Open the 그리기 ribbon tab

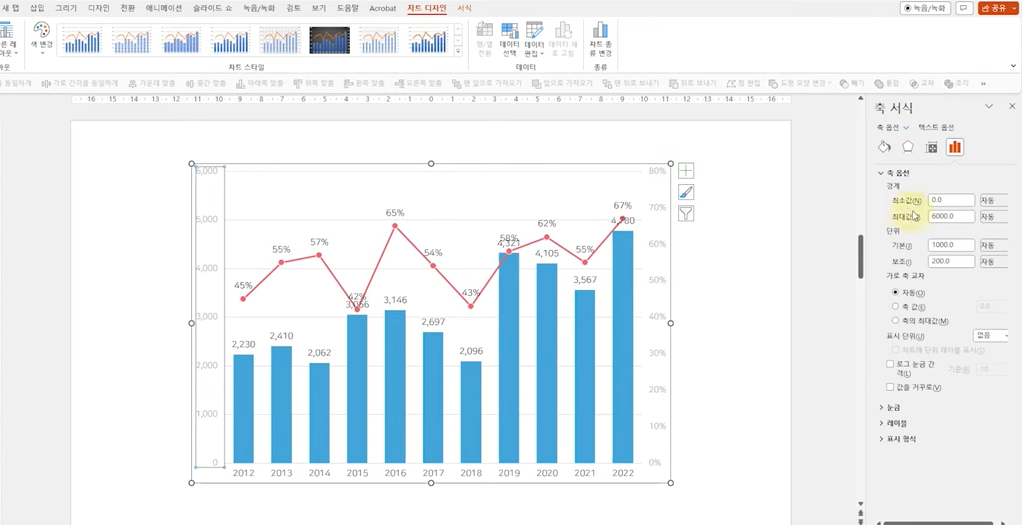click(x=65, y=8)
